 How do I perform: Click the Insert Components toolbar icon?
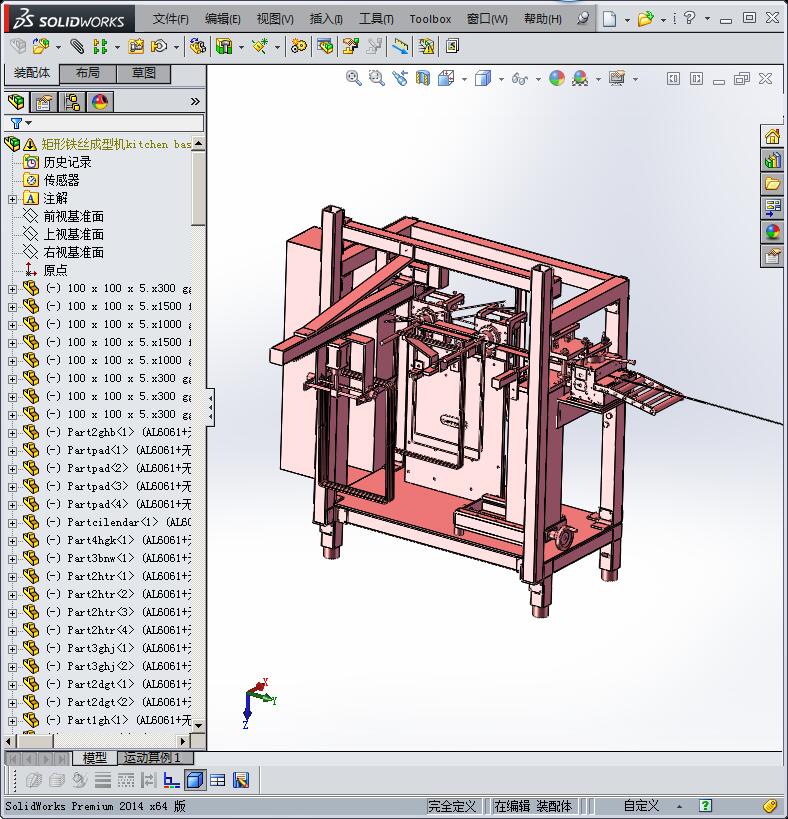(40, 46)
